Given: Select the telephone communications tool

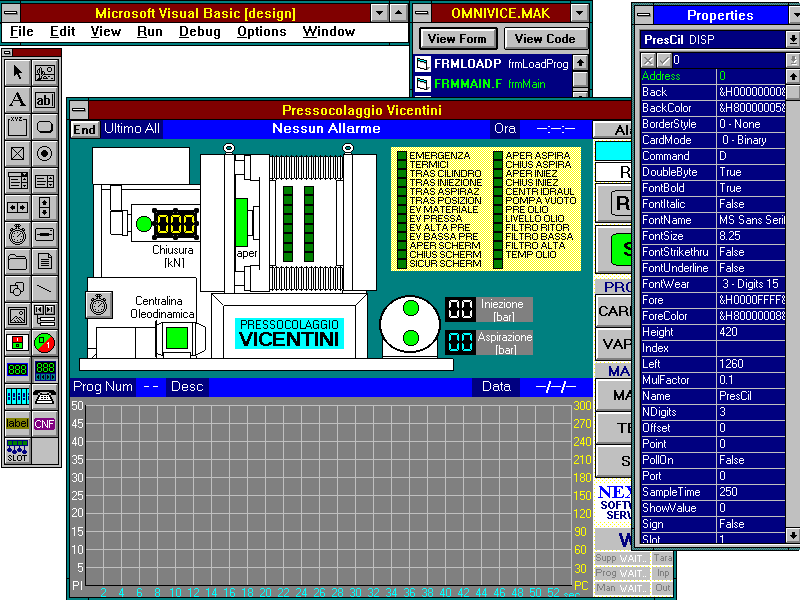Looking at the screenshot, I should 44,397.
